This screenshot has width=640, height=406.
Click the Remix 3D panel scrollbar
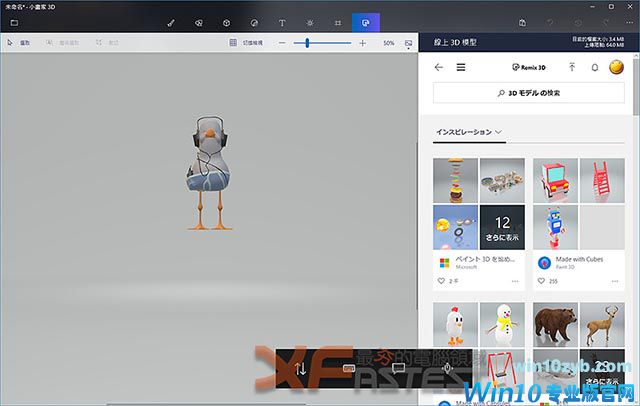(x=636, y=88)
